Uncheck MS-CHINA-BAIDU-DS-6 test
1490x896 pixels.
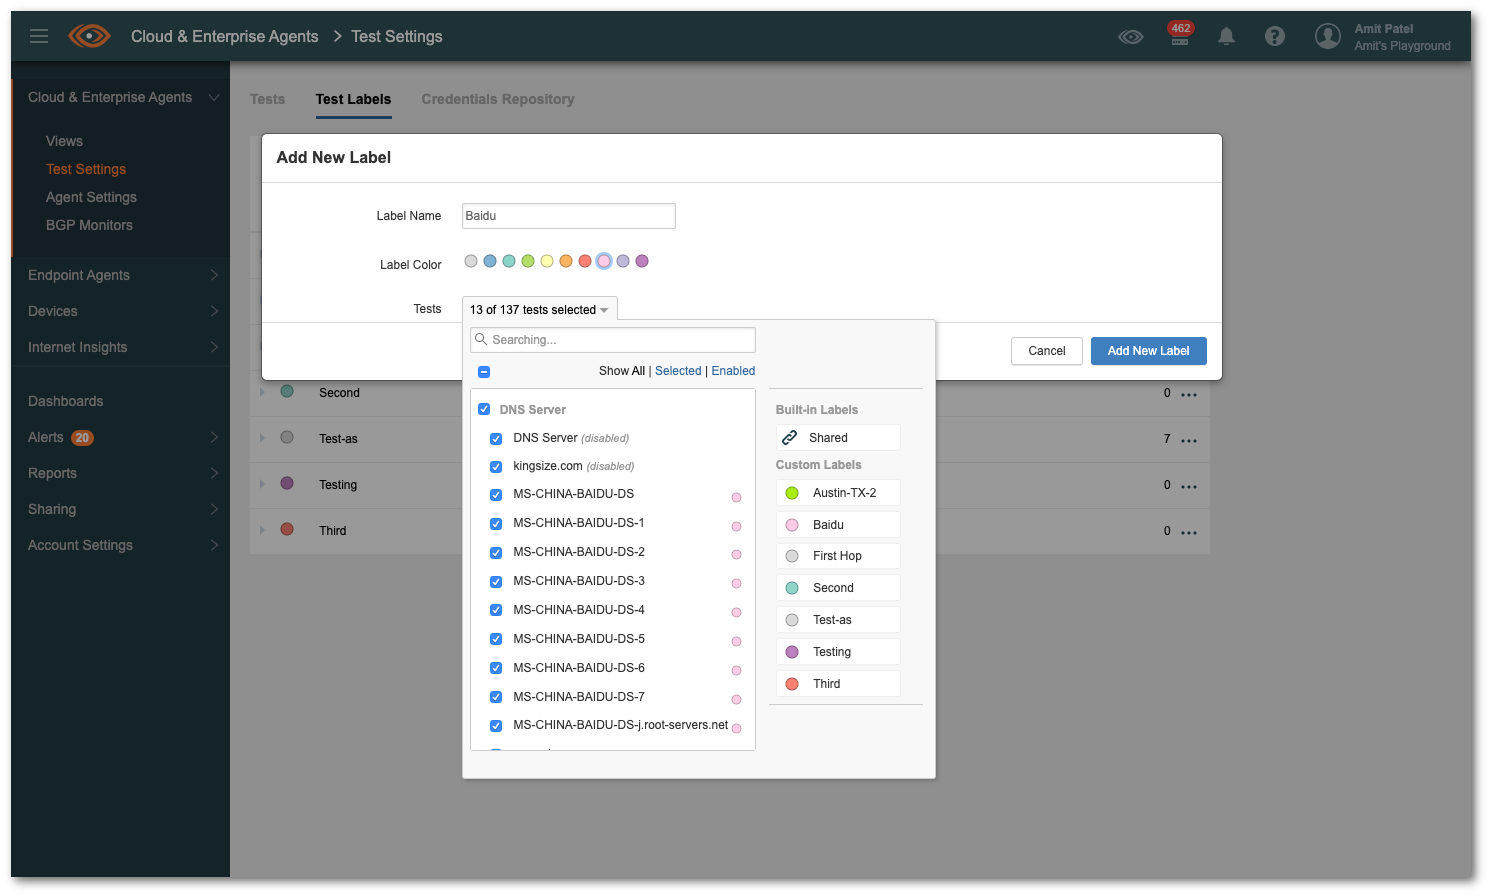tap(496, 668)
